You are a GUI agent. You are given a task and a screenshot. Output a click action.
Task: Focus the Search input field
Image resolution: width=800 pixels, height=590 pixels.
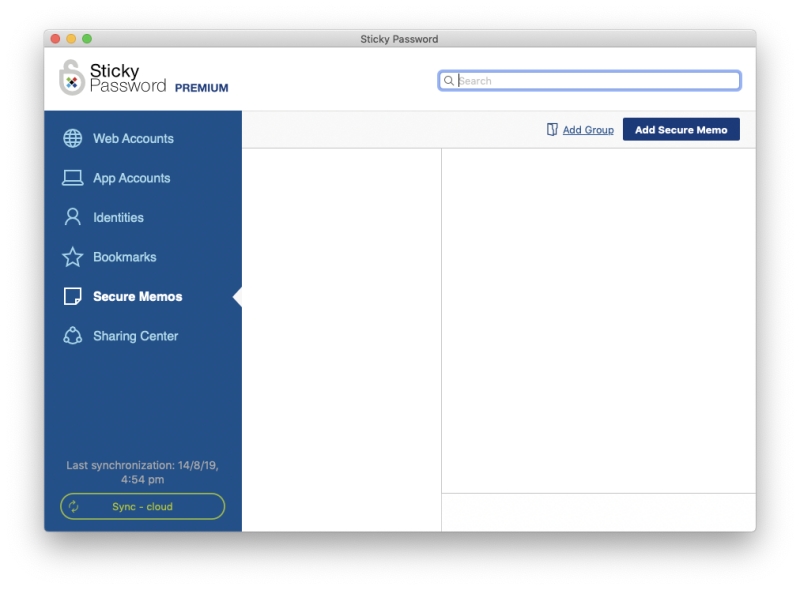click(x=589, y=81)
